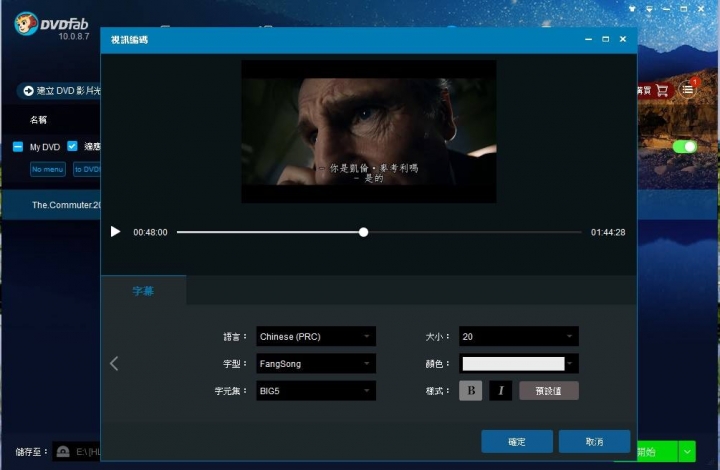Open the DVDFab skin shirt icon
The width and height of the screenshot is (720, 470).
[x=632, y=9]
